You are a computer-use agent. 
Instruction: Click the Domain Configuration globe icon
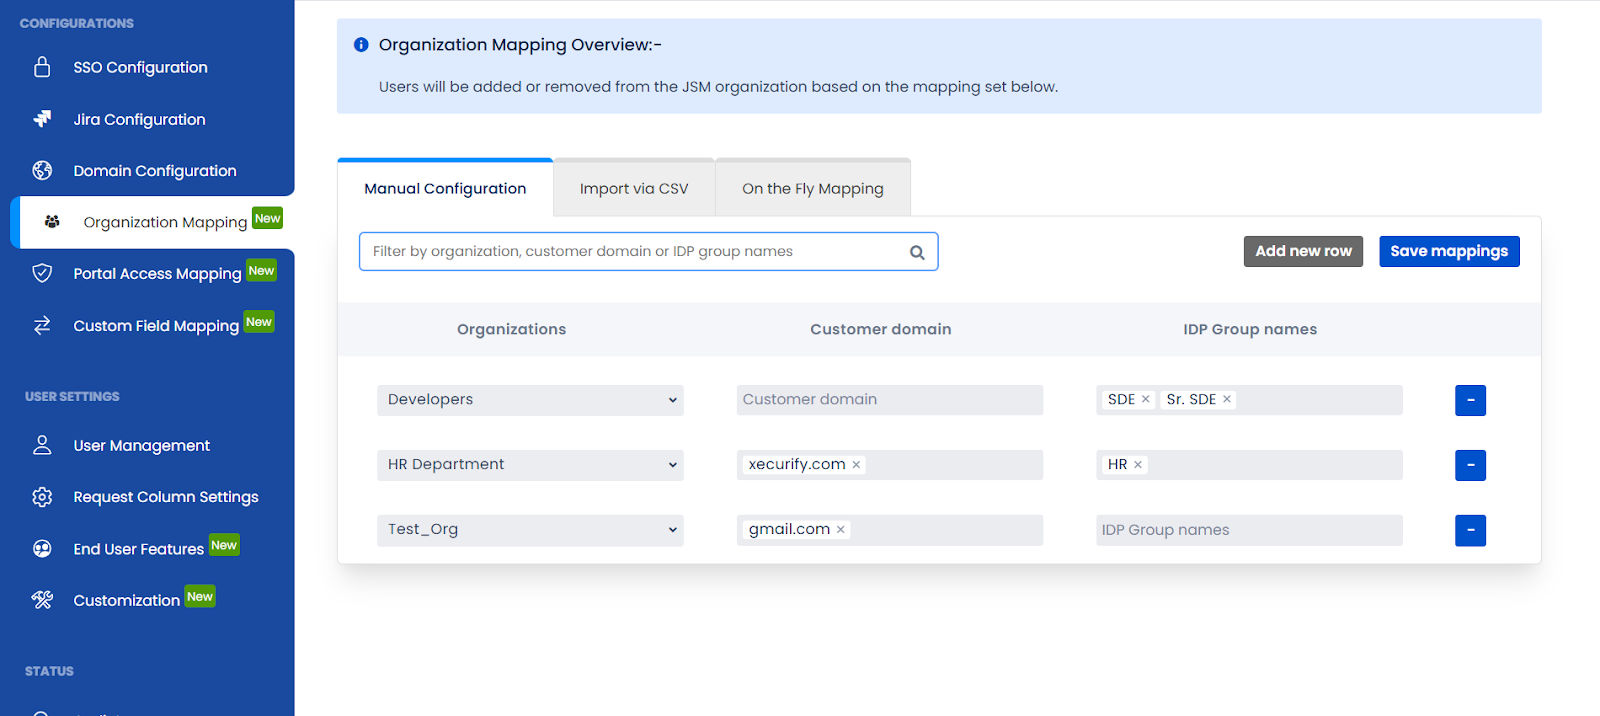(42, 171)
